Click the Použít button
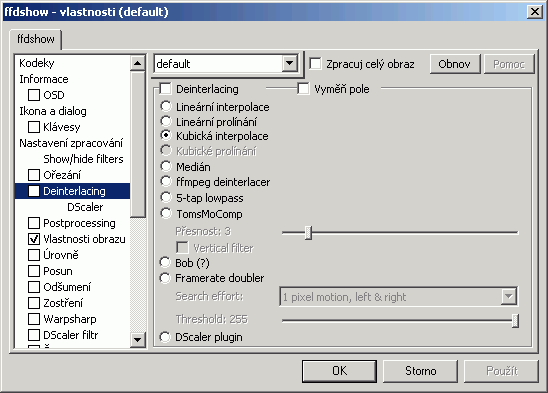The image size is (548, 393). (502, 371)
